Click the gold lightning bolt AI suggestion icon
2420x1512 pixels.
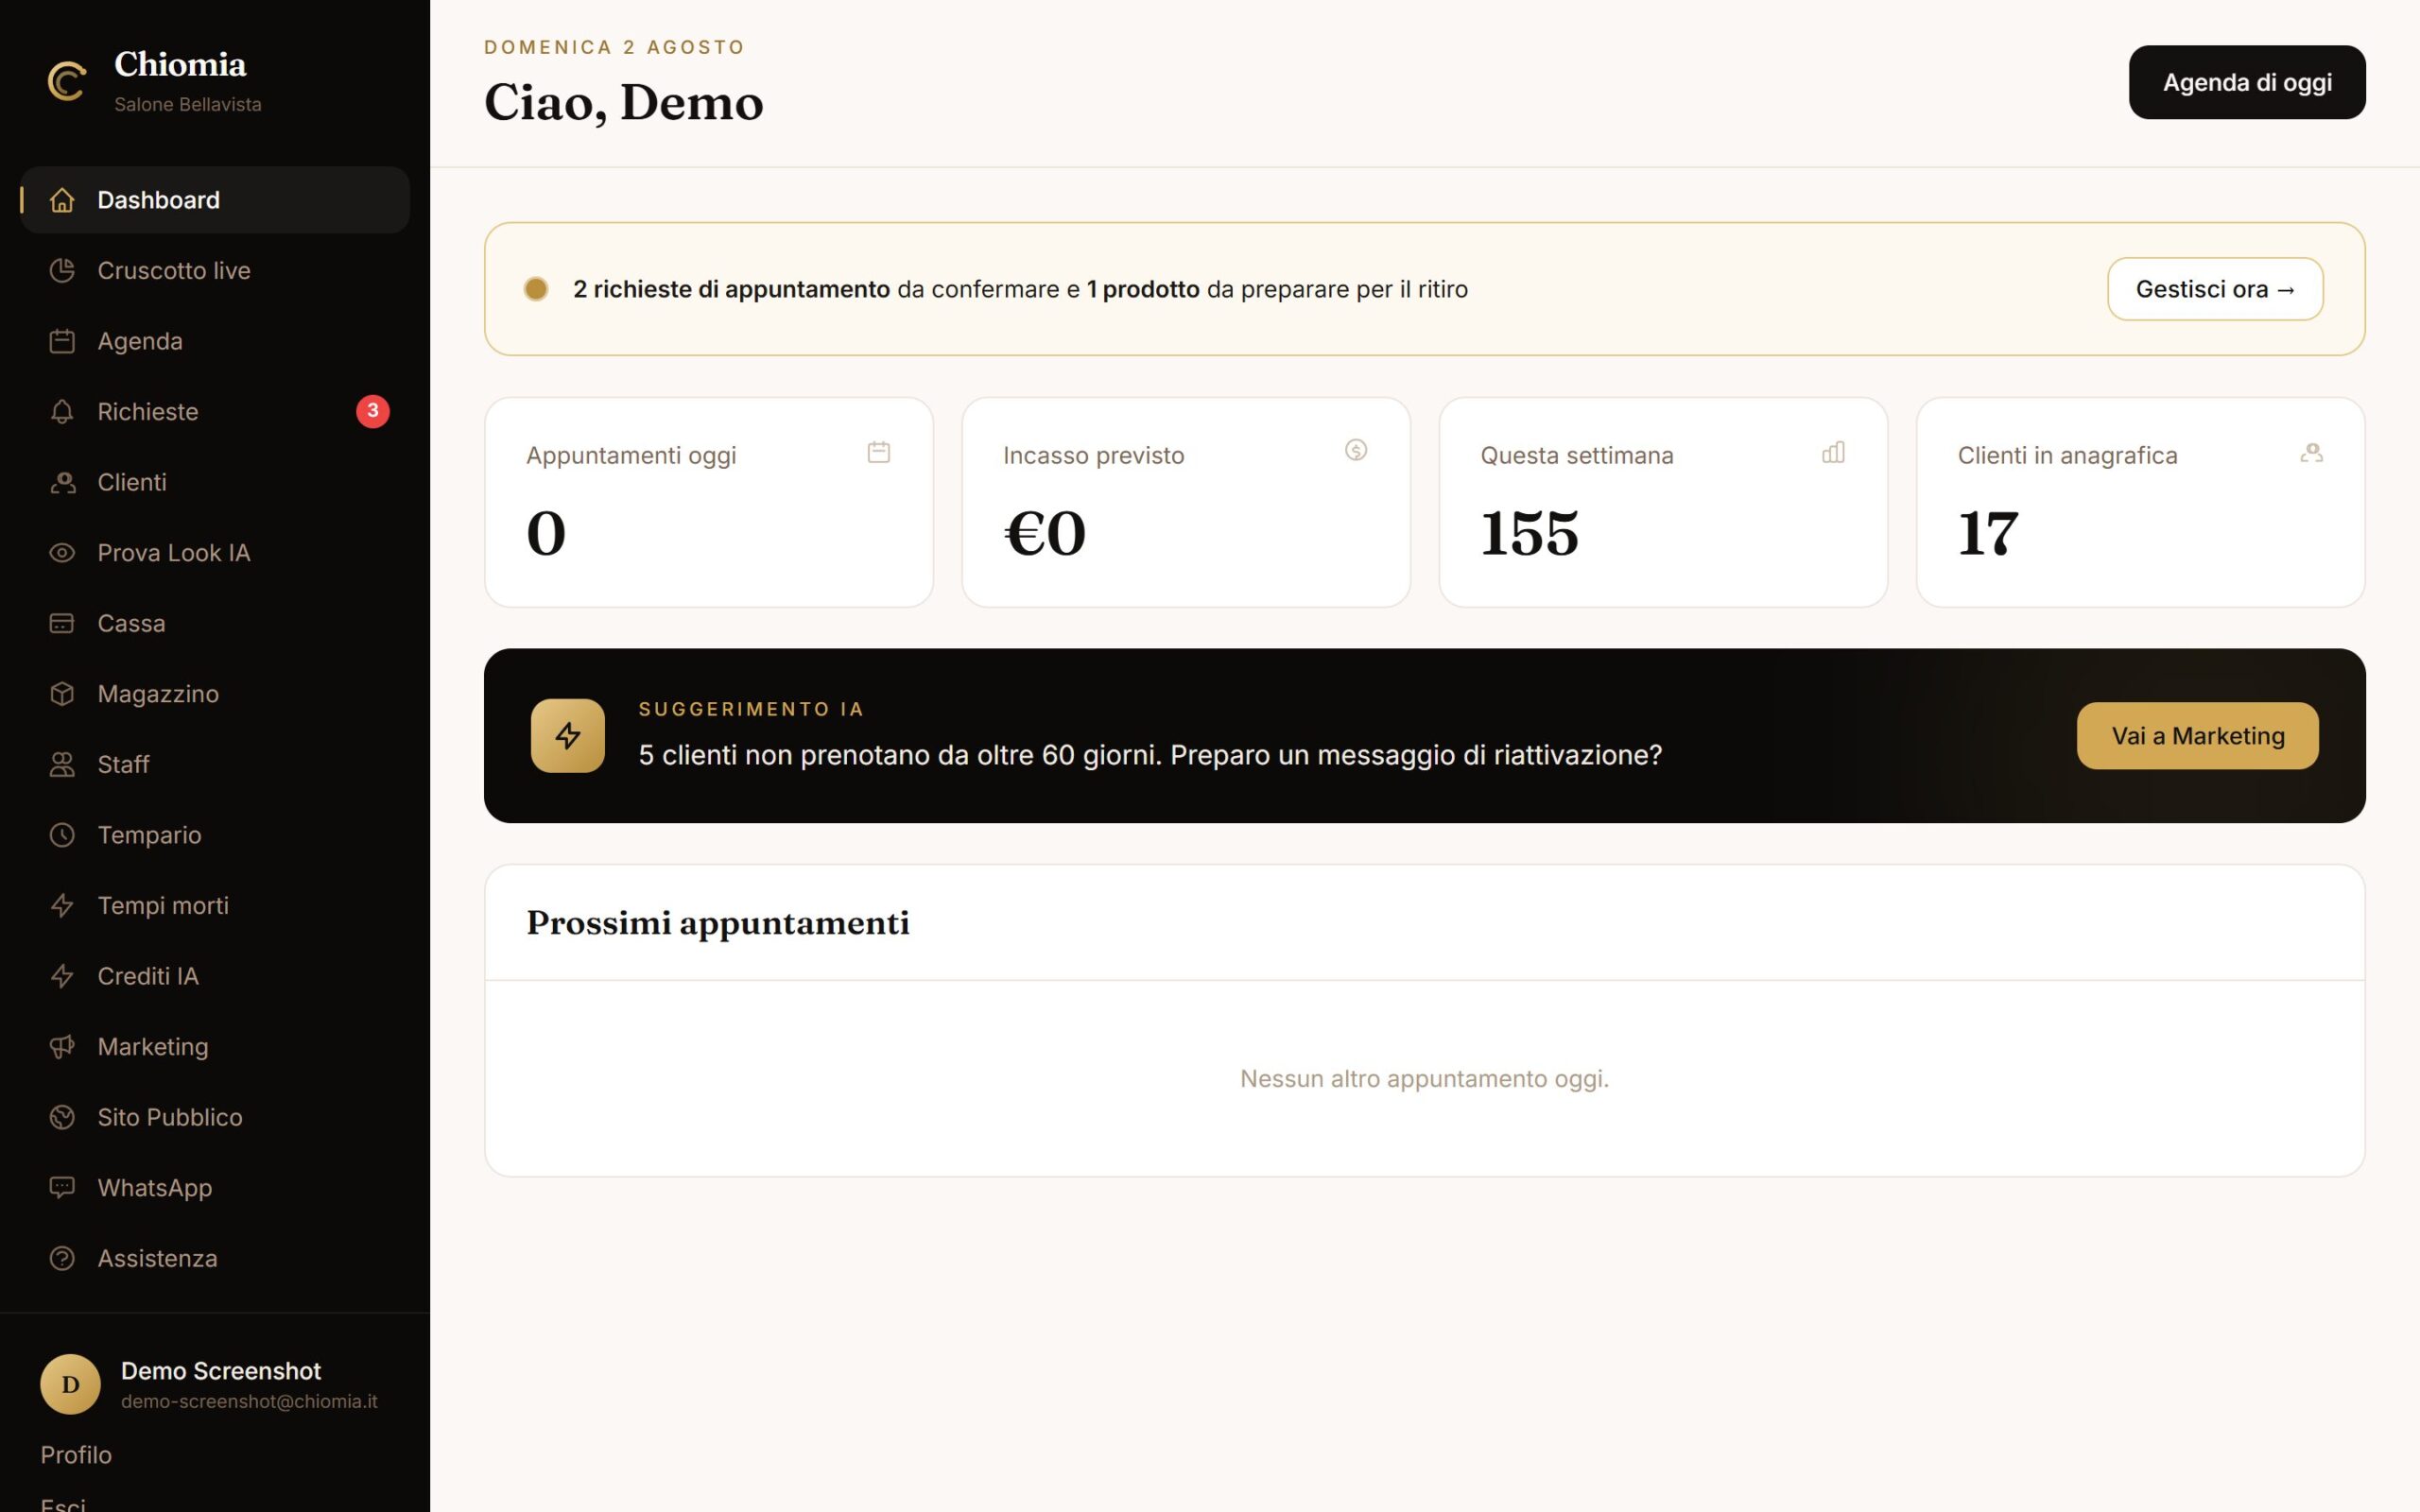point(568,736)
